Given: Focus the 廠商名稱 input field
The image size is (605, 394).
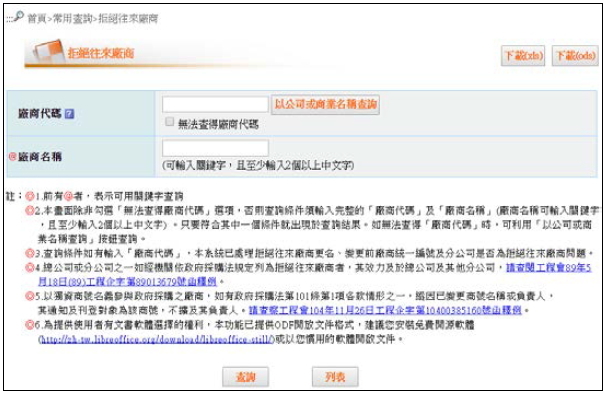Looking at the screenshot, I should click(215, 148).
